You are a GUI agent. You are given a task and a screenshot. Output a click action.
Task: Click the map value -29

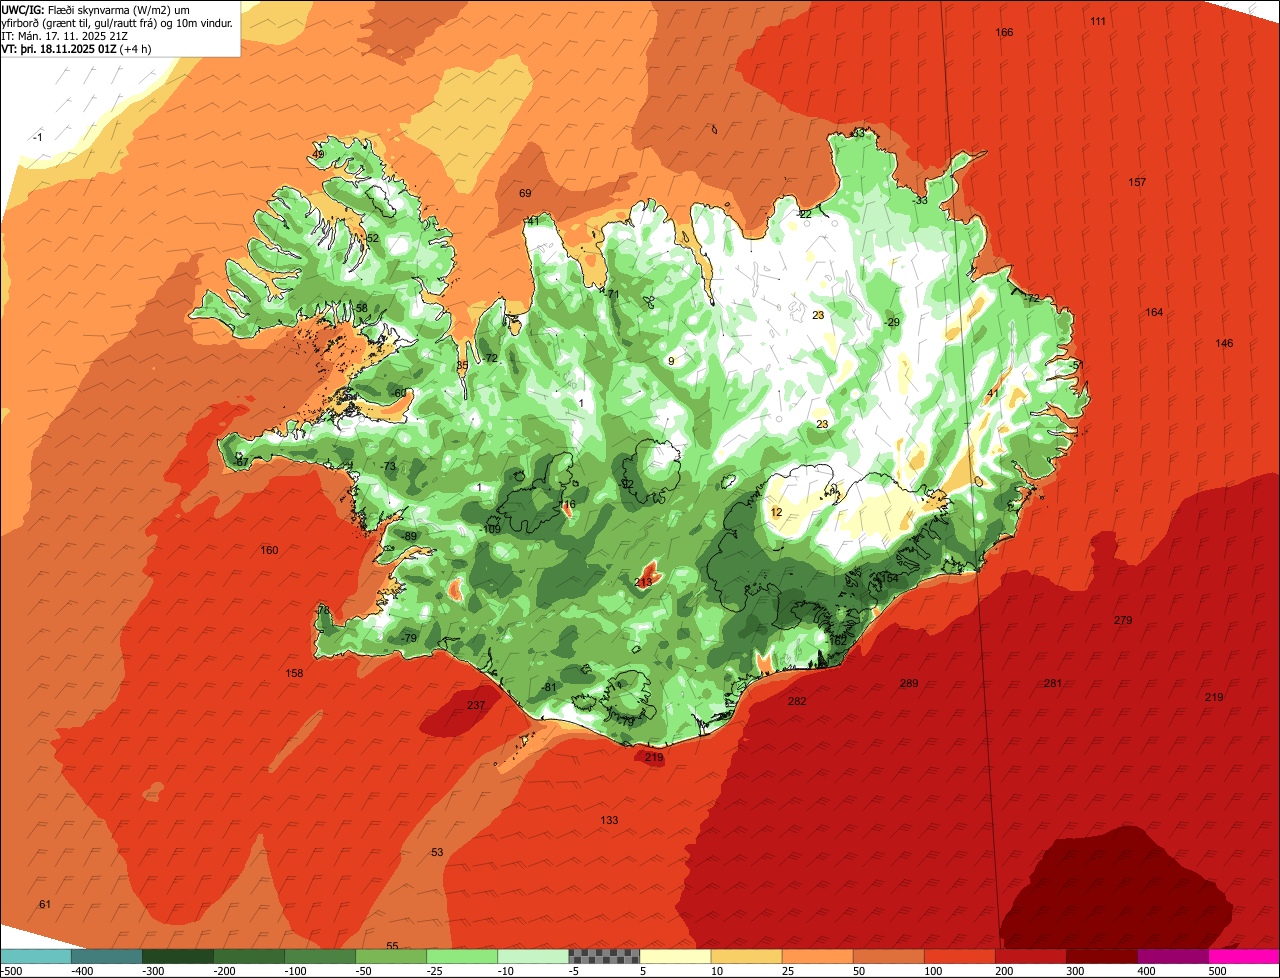(x=892, y=321)
